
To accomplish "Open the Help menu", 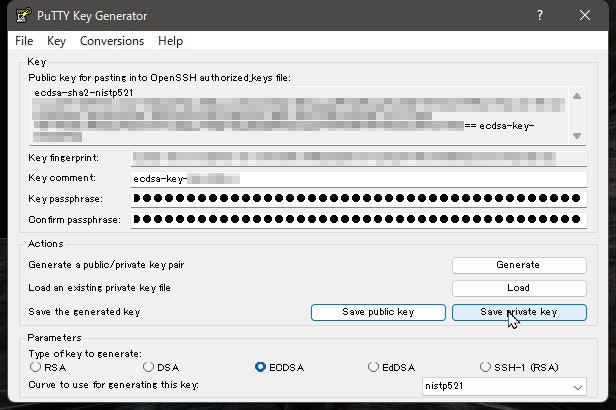I will point(170,41).
